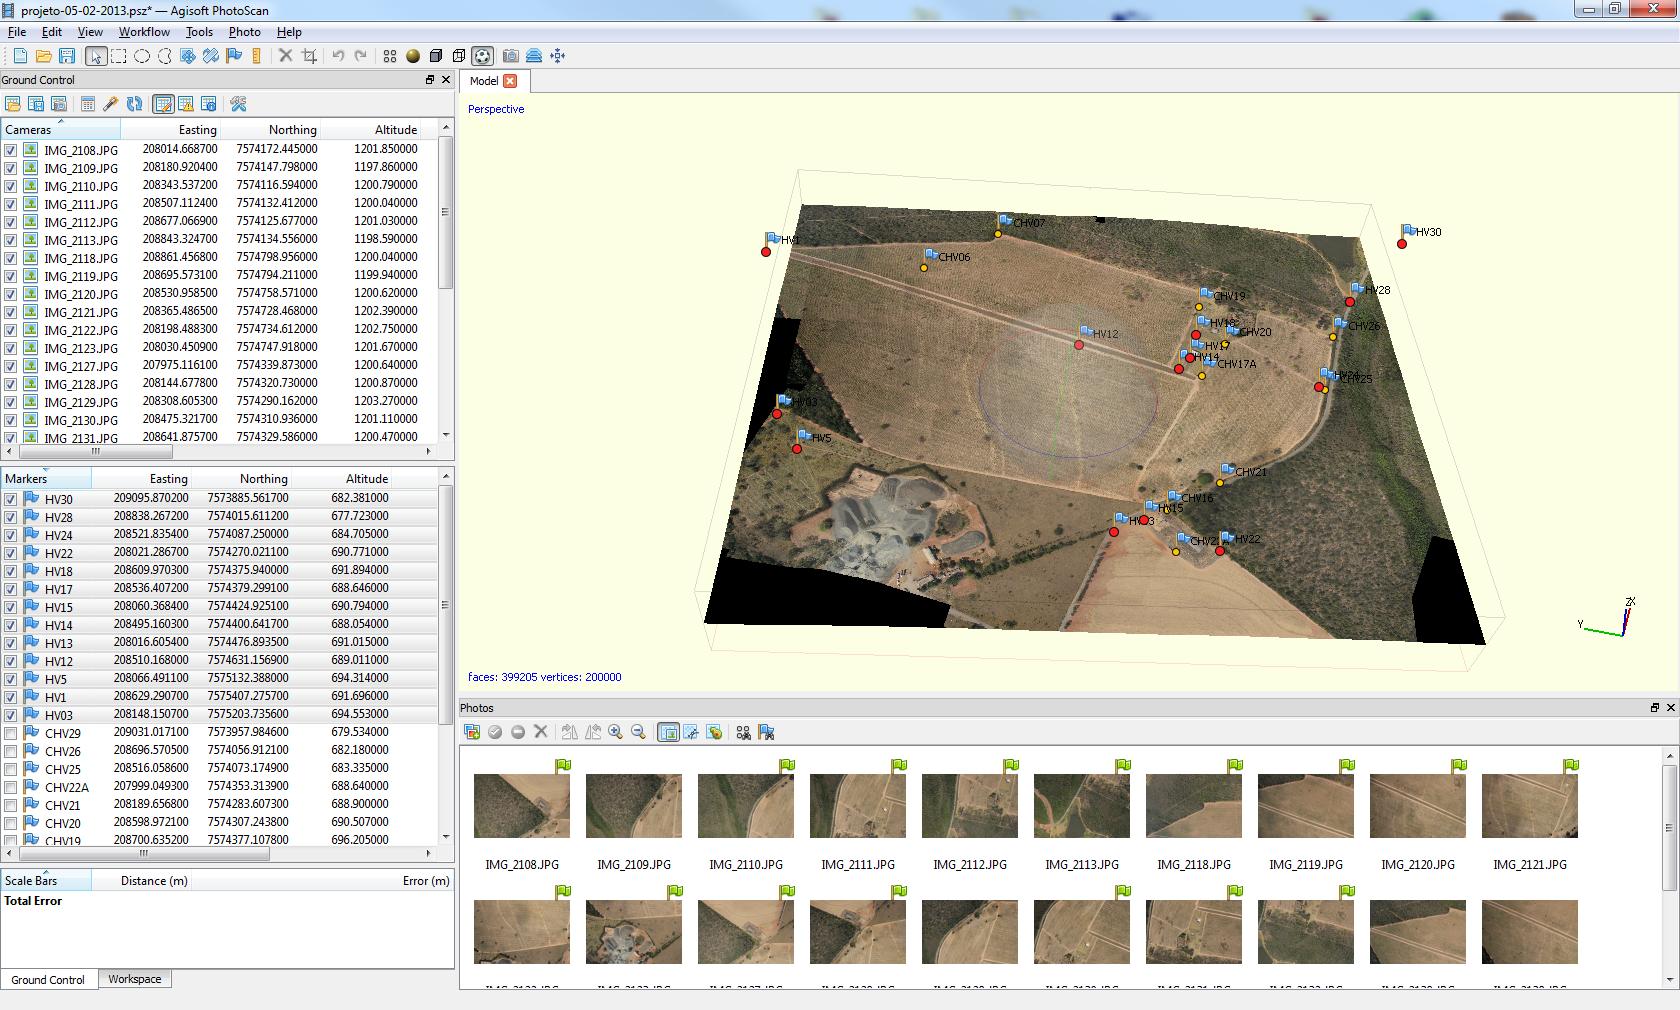Toggle View Source coordinates mode
The height and width of the screenshot is (1010, 1680).
pyautogui.click(x=163, y=104)
